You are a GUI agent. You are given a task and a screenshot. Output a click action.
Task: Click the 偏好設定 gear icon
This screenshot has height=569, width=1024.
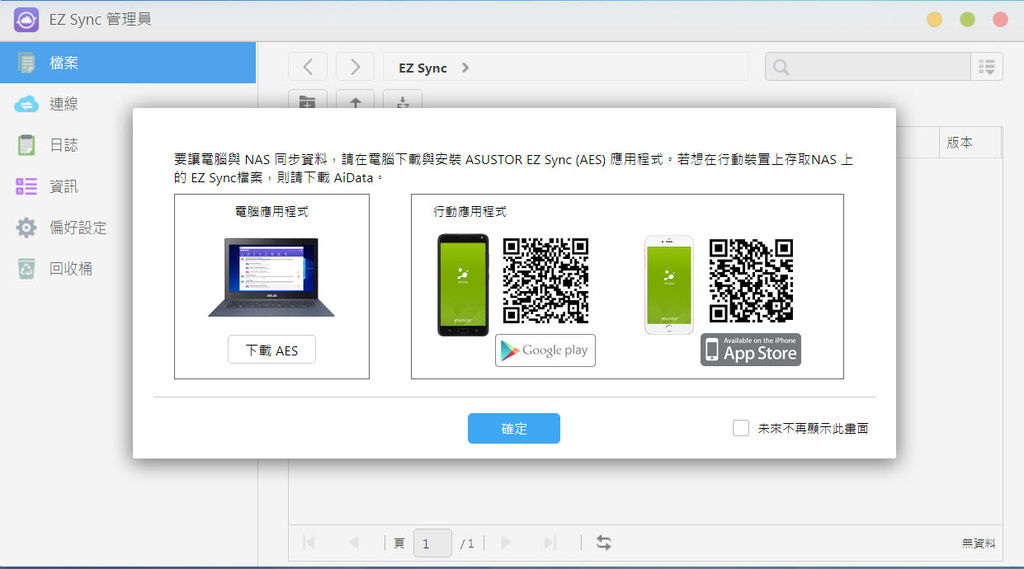pyautogui.click(x=26, y=227)
